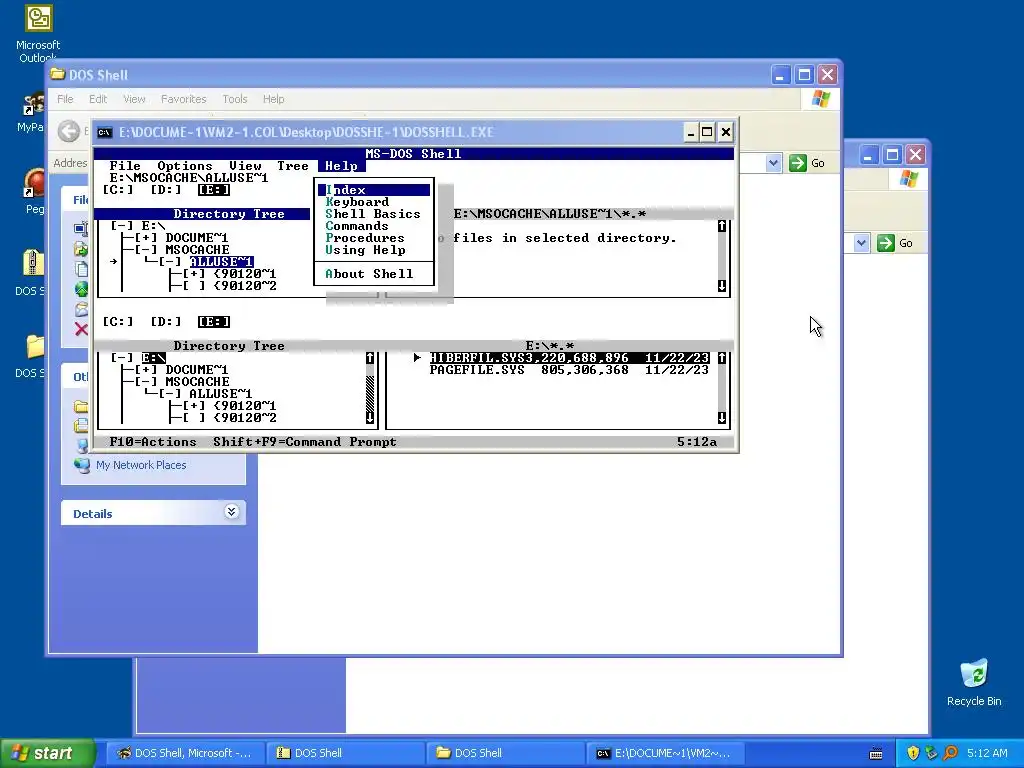The height and width of the screenshot is (768, 1024).
Task: Click scroll-up arrow of lower file list
Action: point(722,358)
